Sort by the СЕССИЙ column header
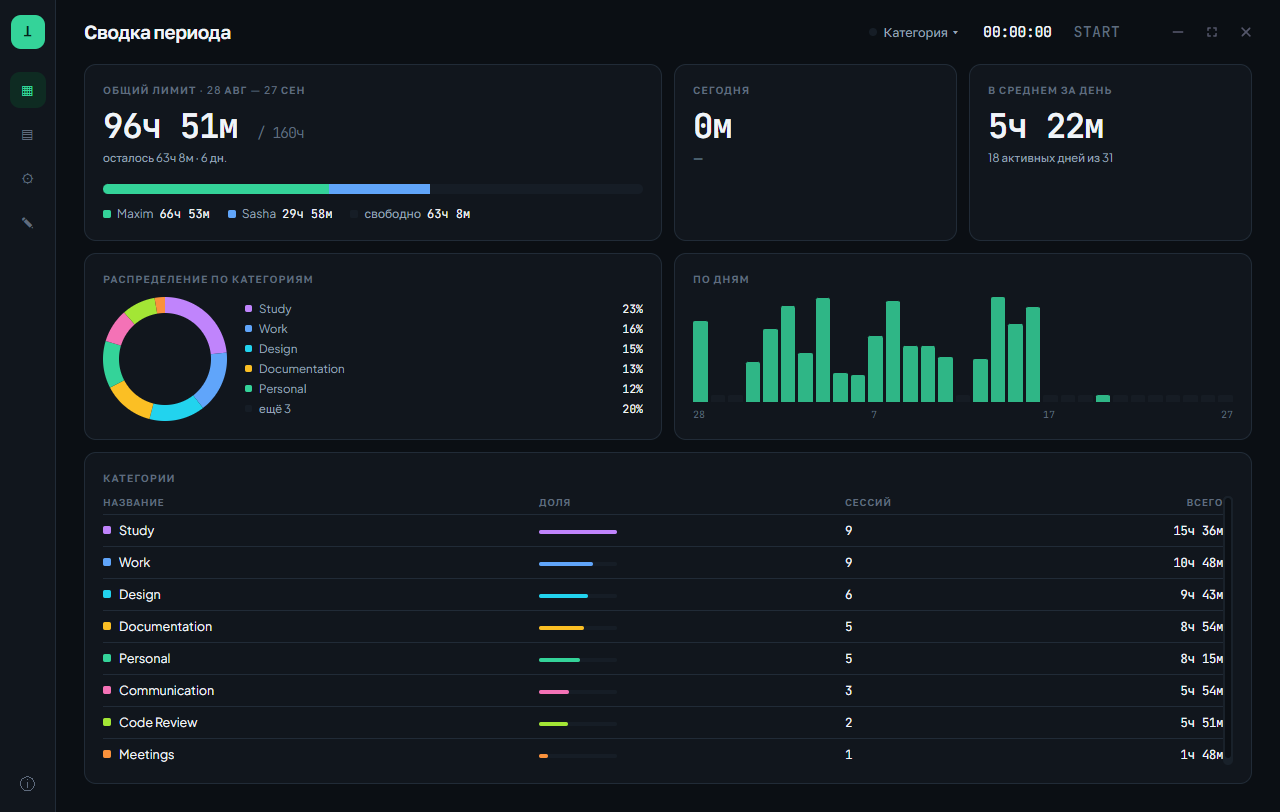The height and width of the screenshot is (812, 1280). tap(868, 503)
